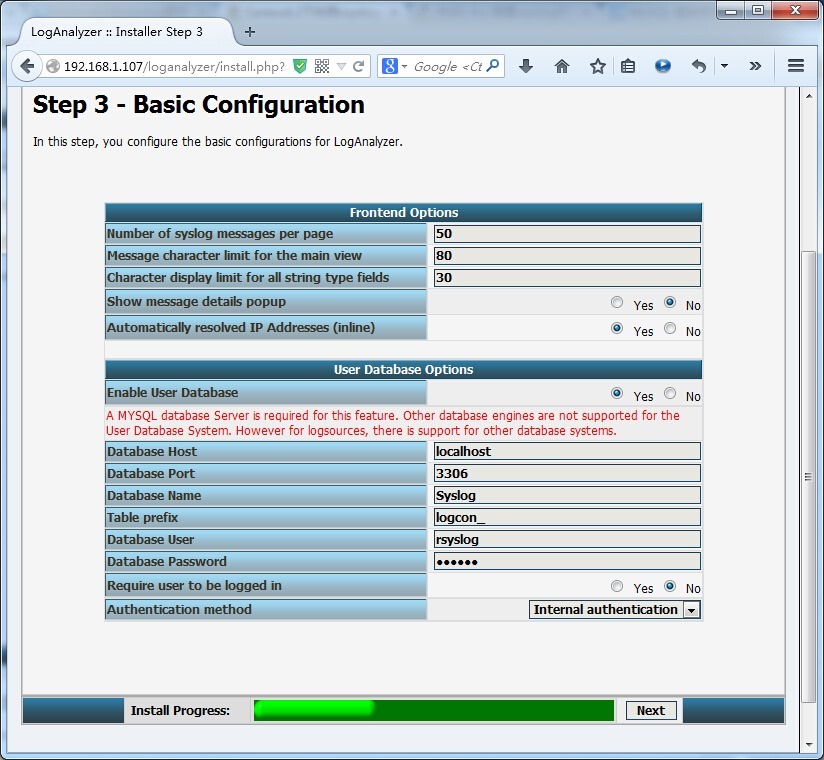
Task: Click the page reload icon
Action: pos(357,66)
